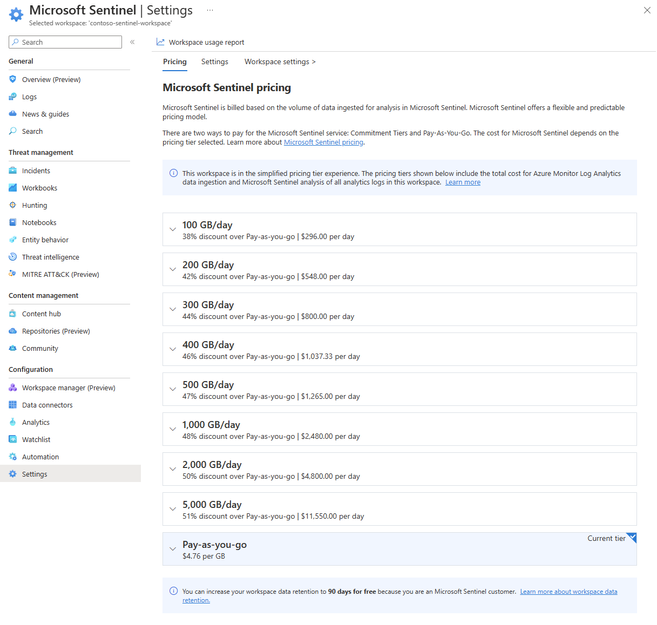The width and height of the screenshot is (657, 625).
Task: Click the Data connectors grid icon
Action: pyautogui.click(x=13, y=405)
